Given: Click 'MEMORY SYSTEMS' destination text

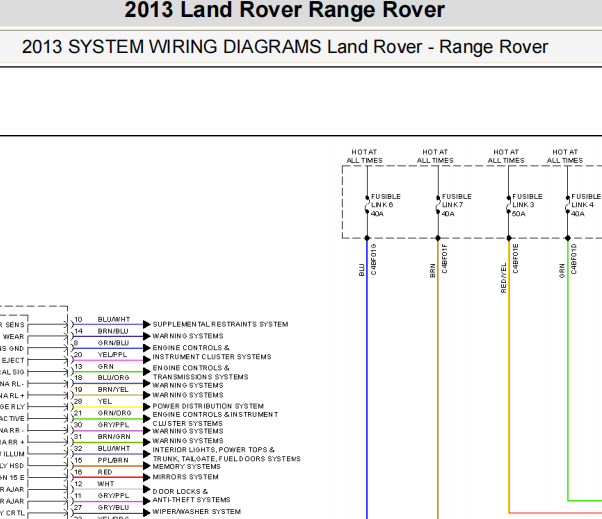Looking at the screenshot, I should point(186,467).
